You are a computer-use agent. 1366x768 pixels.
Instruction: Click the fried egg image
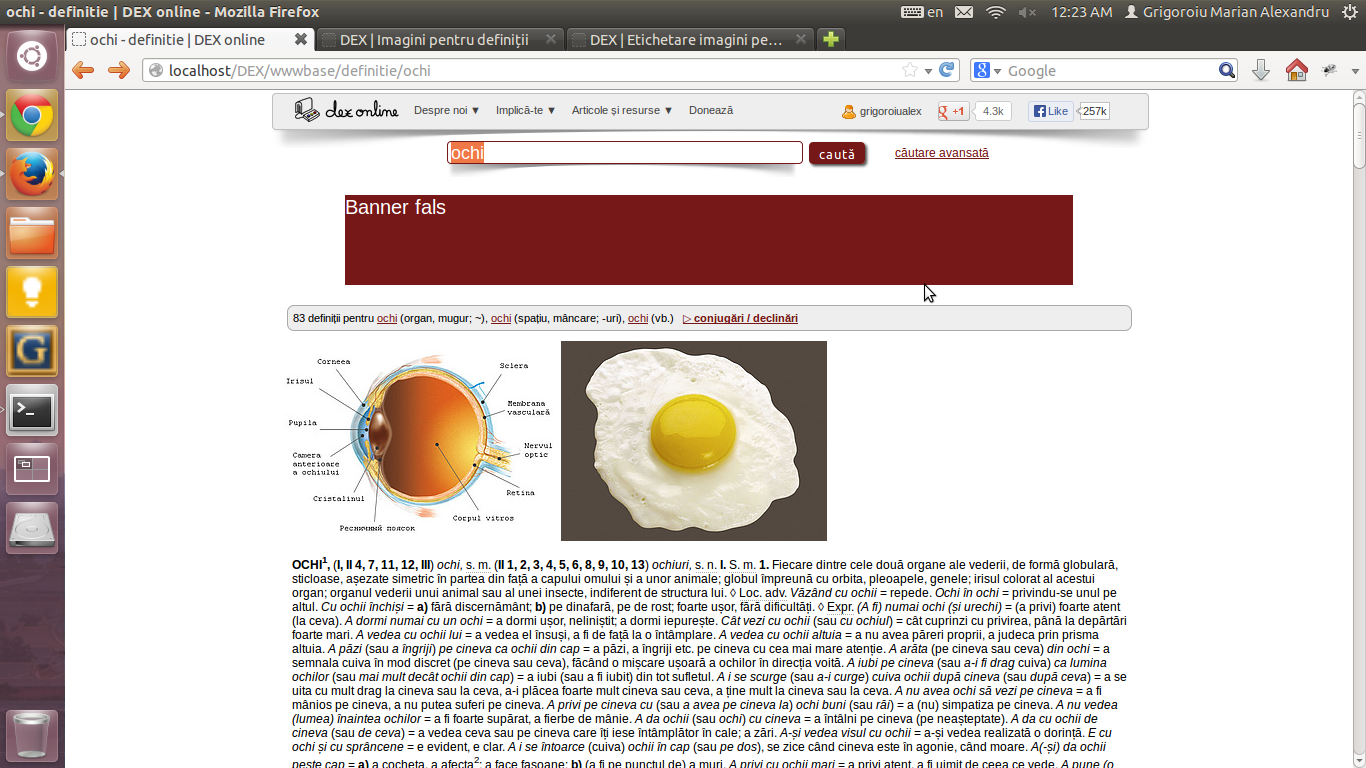pos(694,441)
